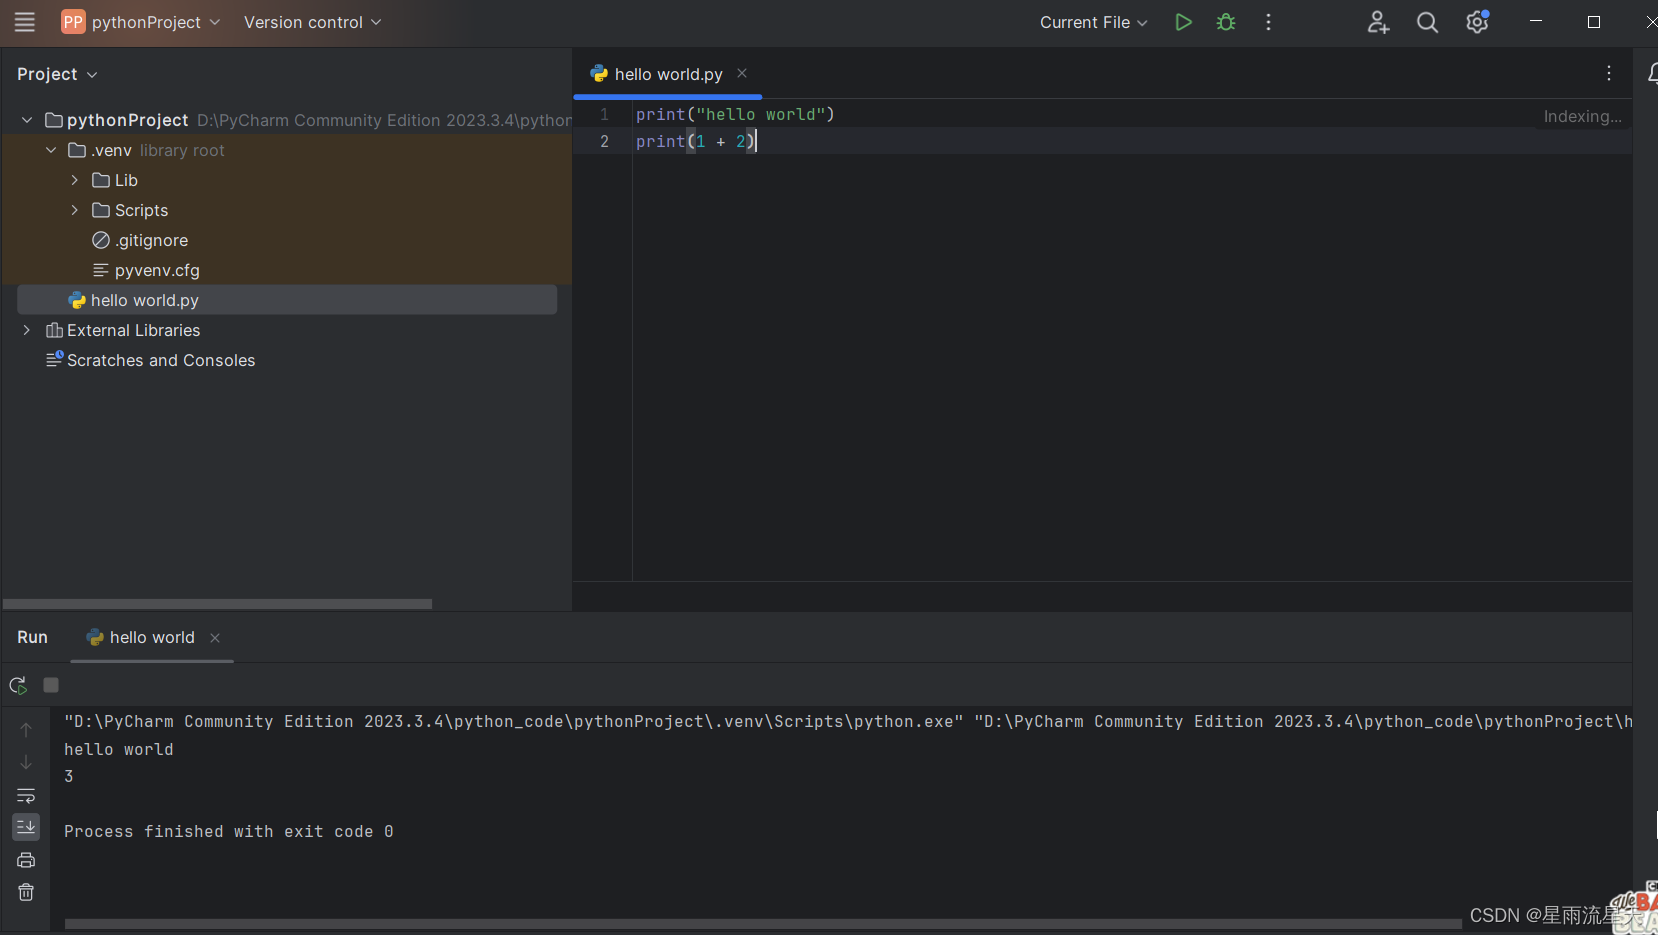Maximize the PyCharm window
This screenshot has height=935, width=1658.
point(1594,22)
